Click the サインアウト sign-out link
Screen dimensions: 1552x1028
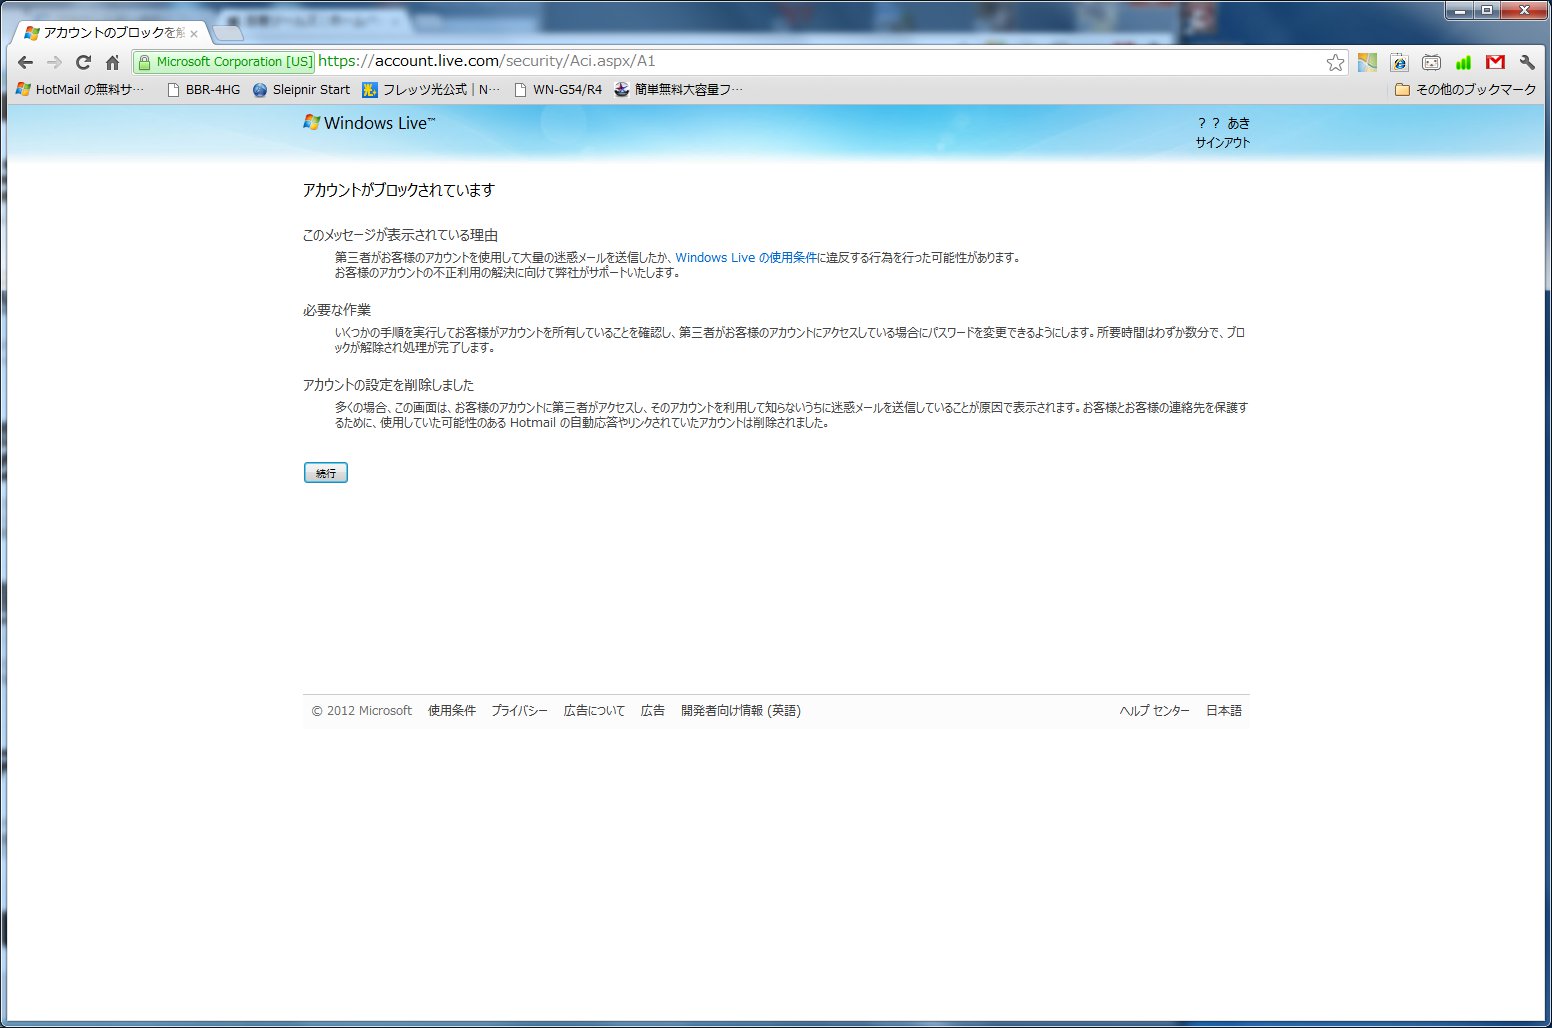point(1222,142)
